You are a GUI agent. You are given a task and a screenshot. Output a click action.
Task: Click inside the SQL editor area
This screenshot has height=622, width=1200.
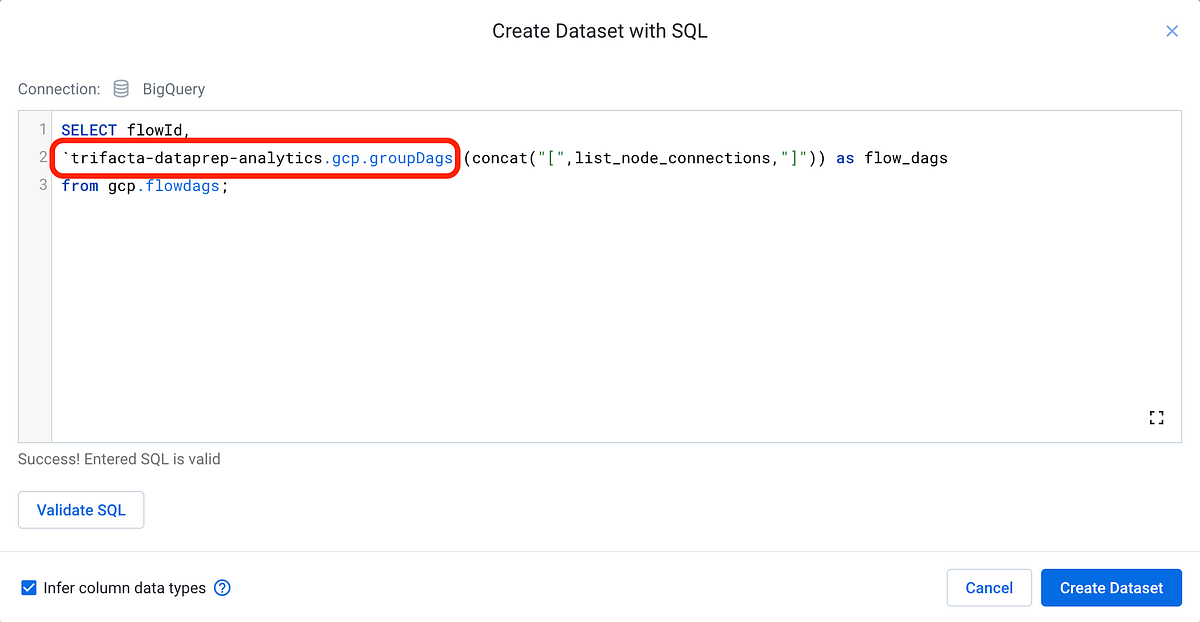tap(600, 300)
